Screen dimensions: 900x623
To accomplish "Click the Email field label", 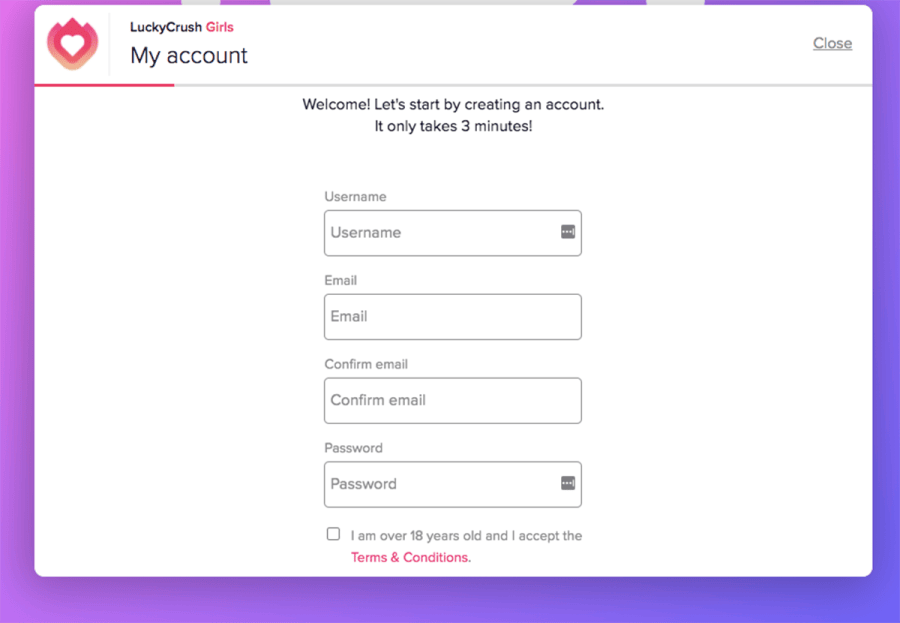I will click(341, 280).
